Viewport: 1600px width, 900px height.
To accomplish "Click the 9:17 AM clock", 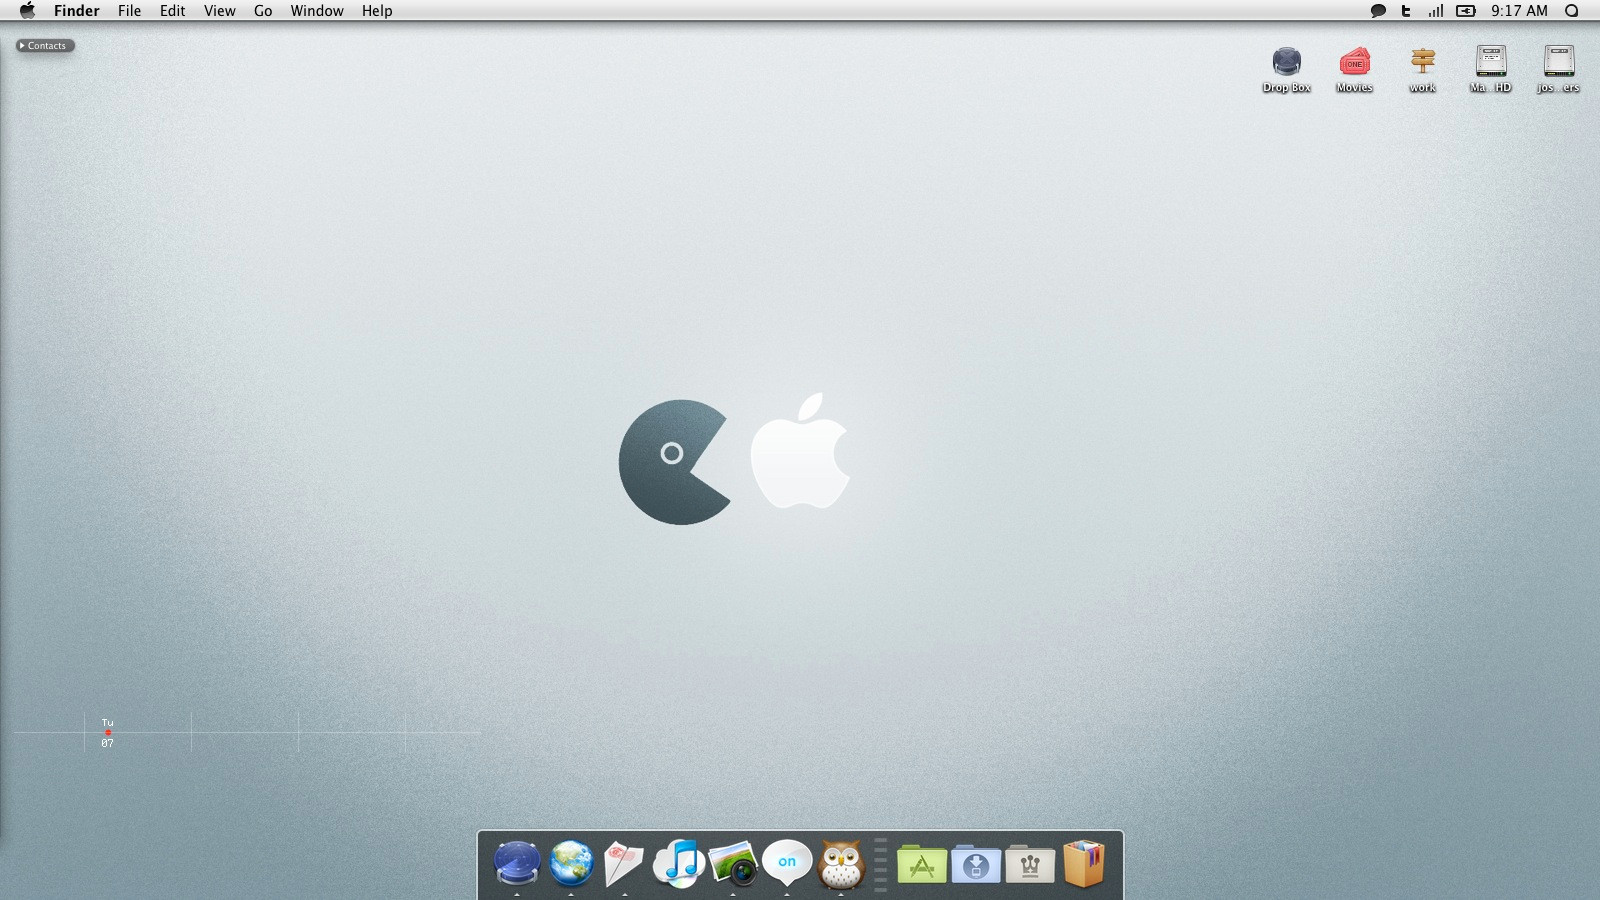I will [x=1519, y=11].
